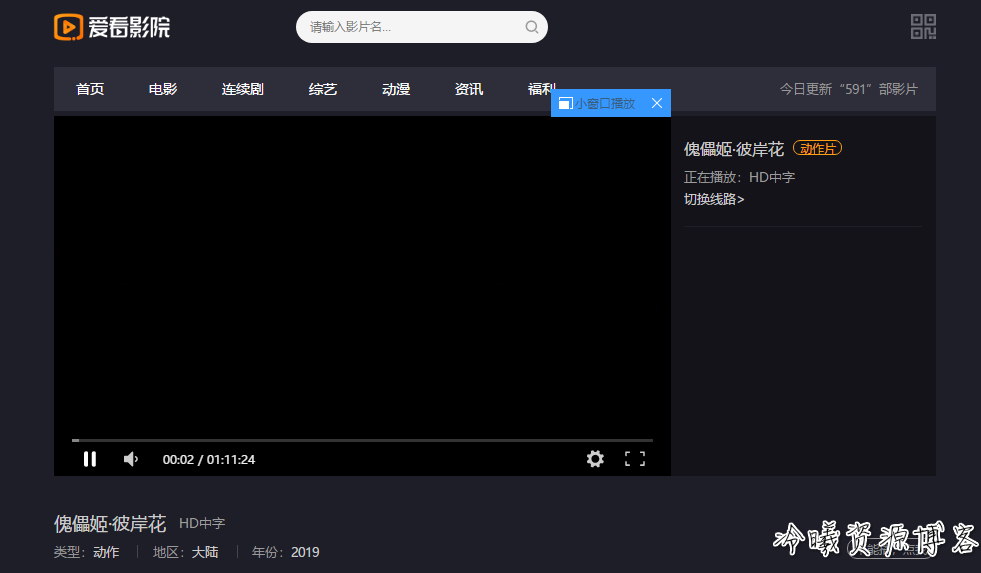Expand 切换线路 line switcher
The image size is (981, 573).
click(x=714, y=200)
